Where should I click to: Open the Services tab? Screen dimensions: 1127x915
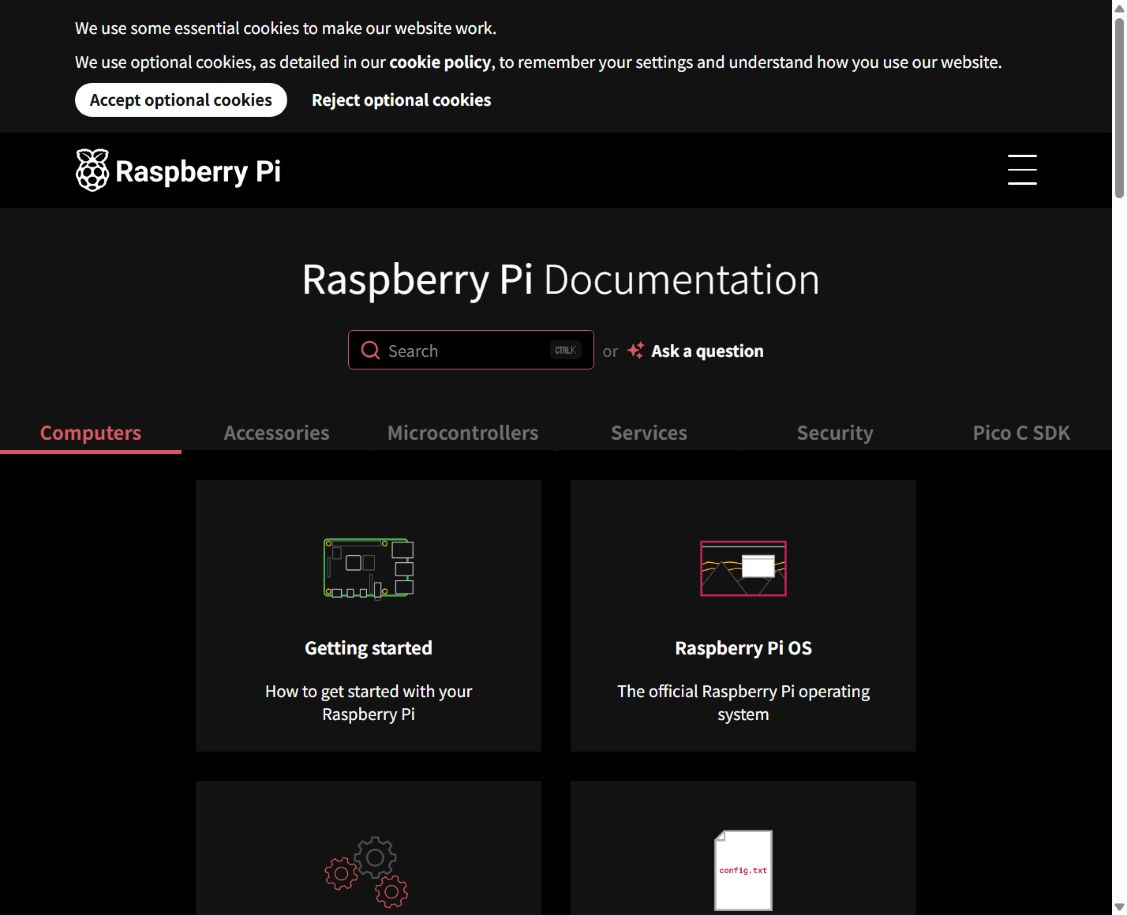pos(649,433)
